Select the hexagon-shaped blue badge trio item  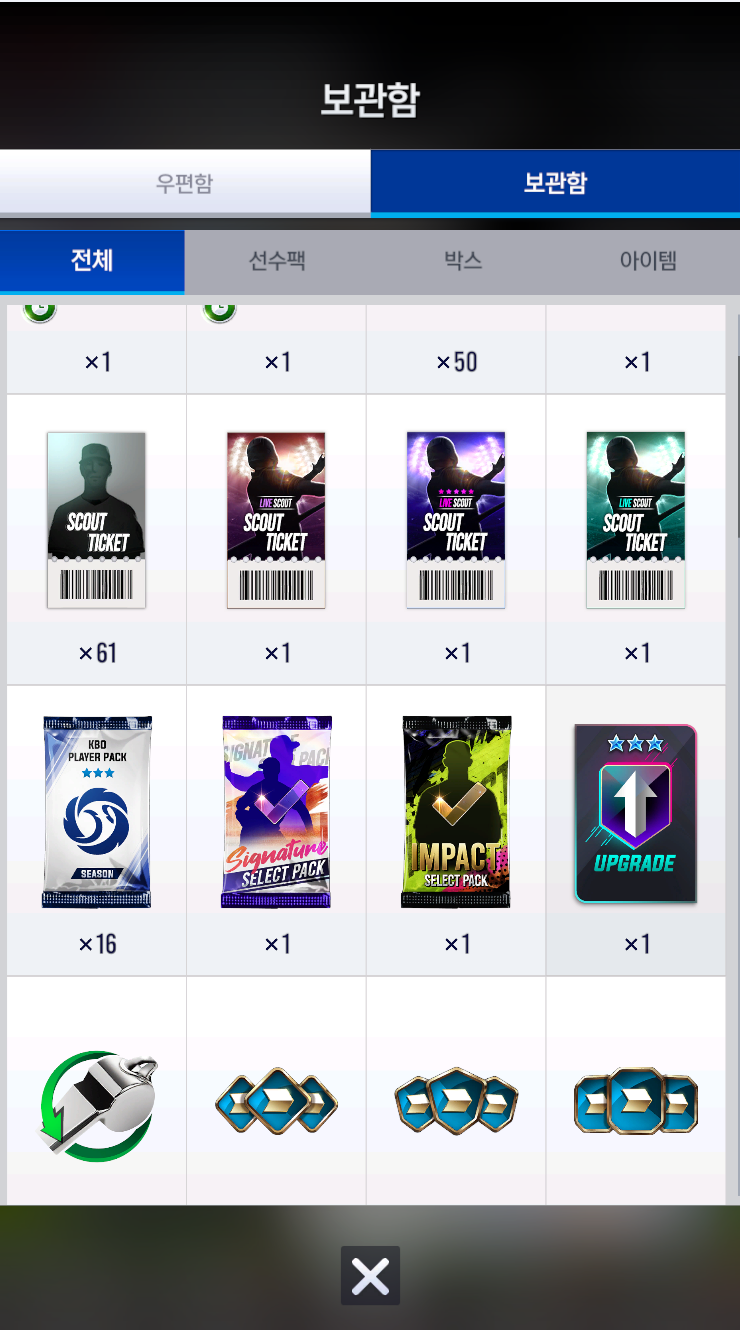click(x=456, y=1100)
